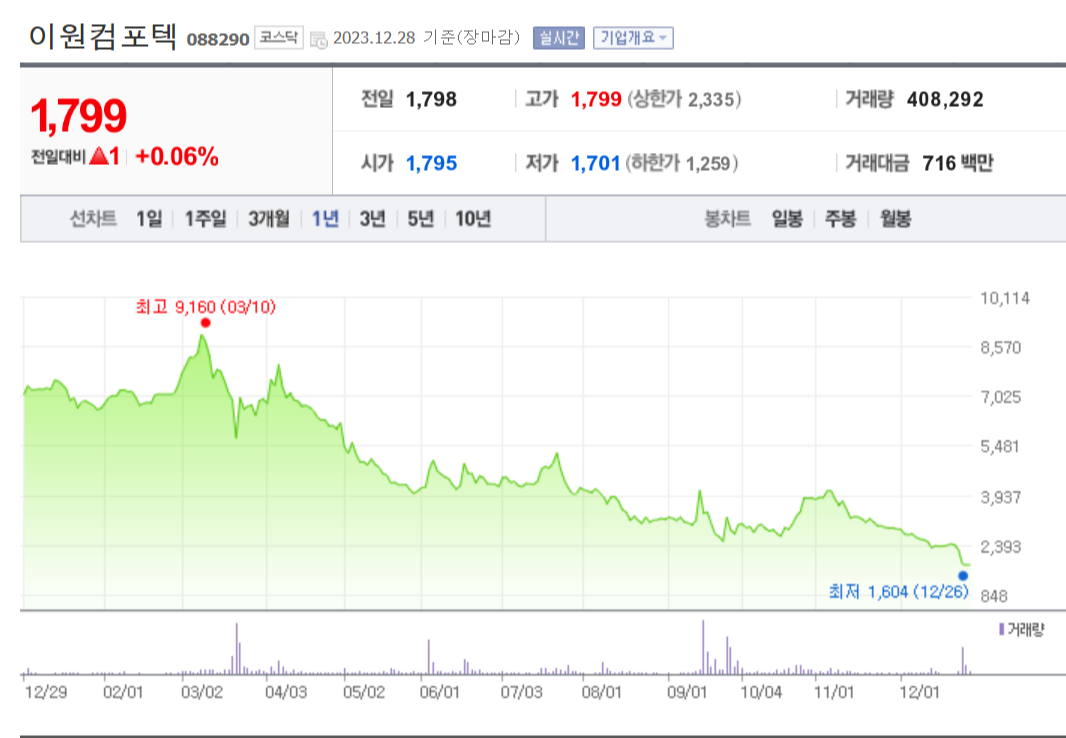Viewport: 1066px width, 738px height.
Task: Click the 09/01 x-axis date label
Action: click(x=687, y=692)
